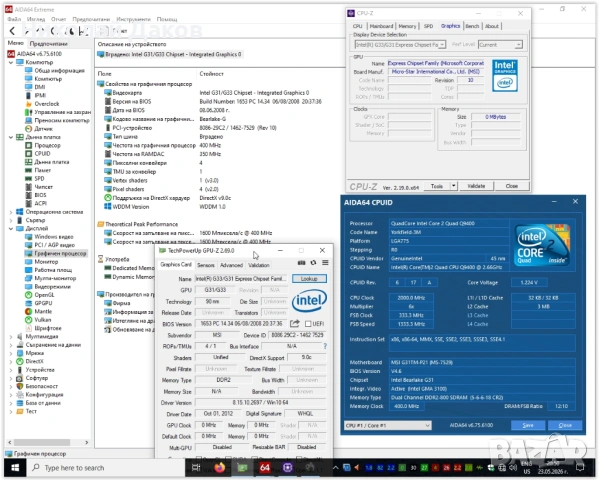Click Close in the AIDA64 CPUID window
This screenshot has height=480, width=599.
click(565, 425)
